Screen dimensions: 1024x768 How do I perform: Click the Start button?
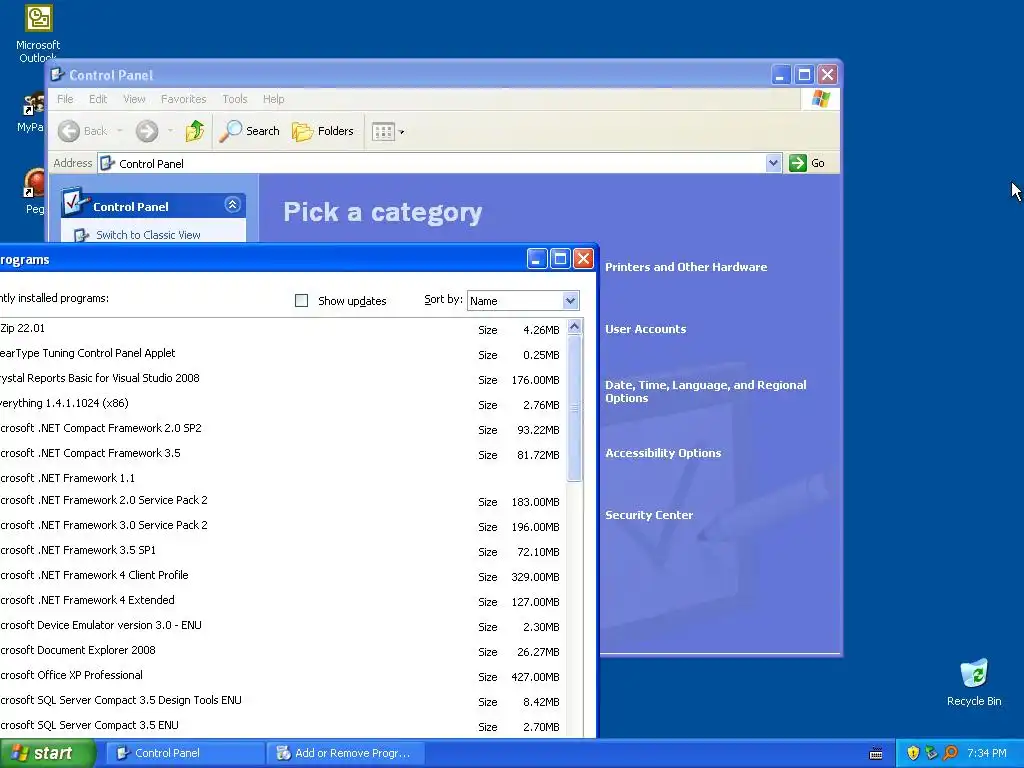coord(47,753)
